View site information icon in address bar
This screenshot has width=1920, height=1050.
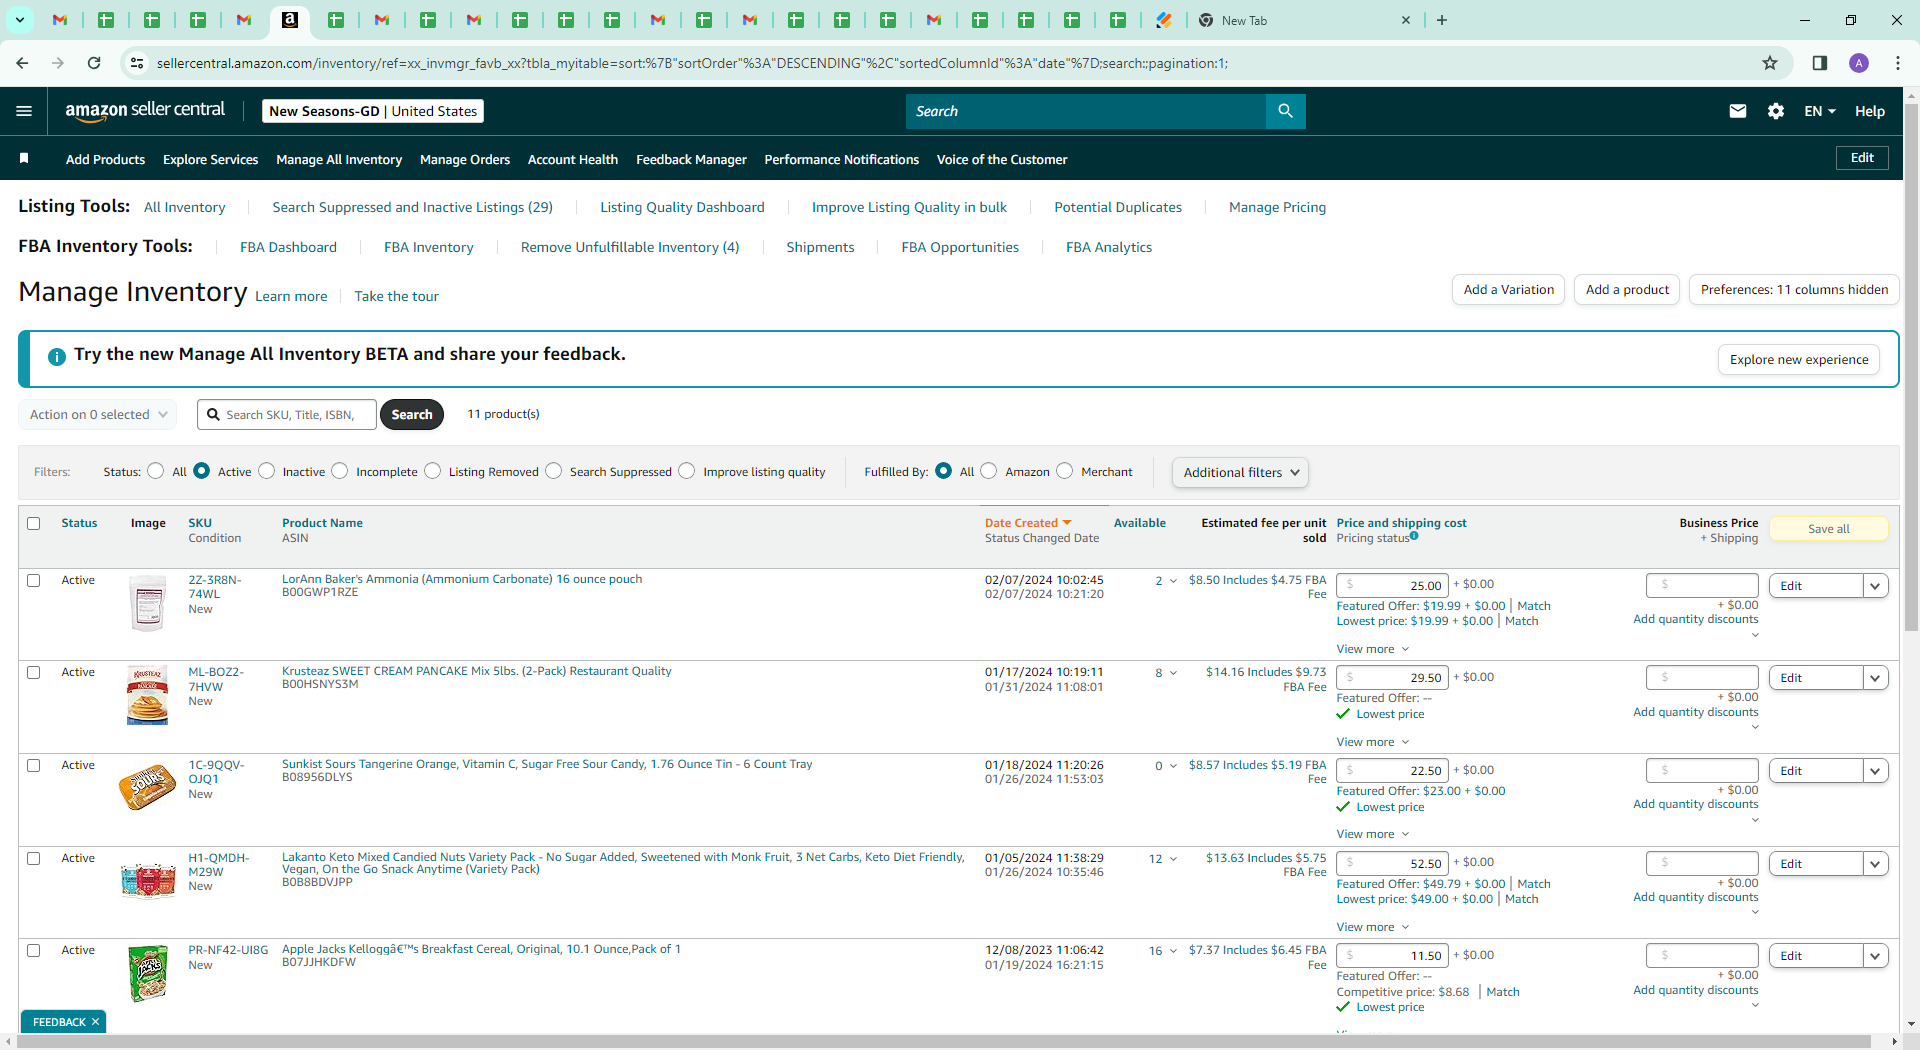137,63
